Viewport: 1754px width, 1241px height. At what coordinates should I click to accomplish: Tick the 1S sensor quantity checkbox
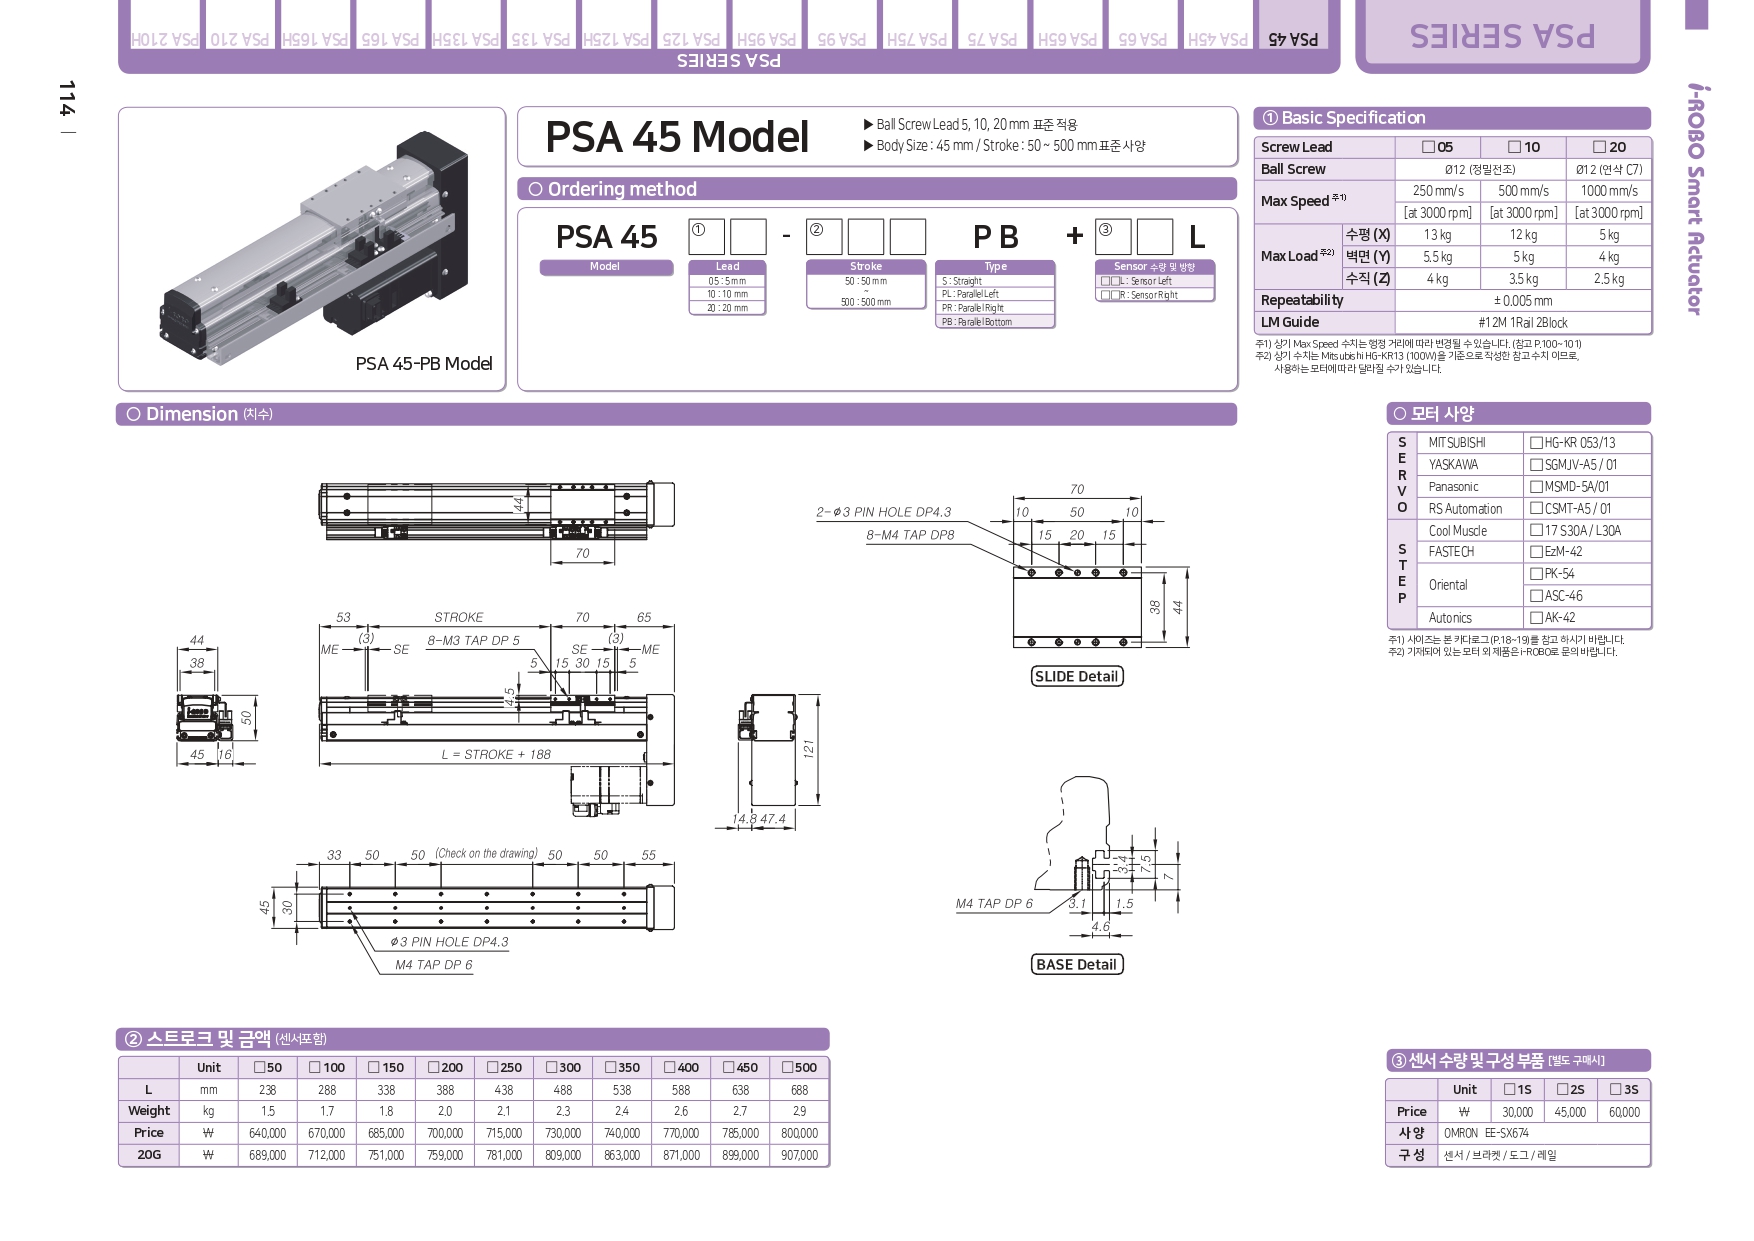(1509, 1090)
